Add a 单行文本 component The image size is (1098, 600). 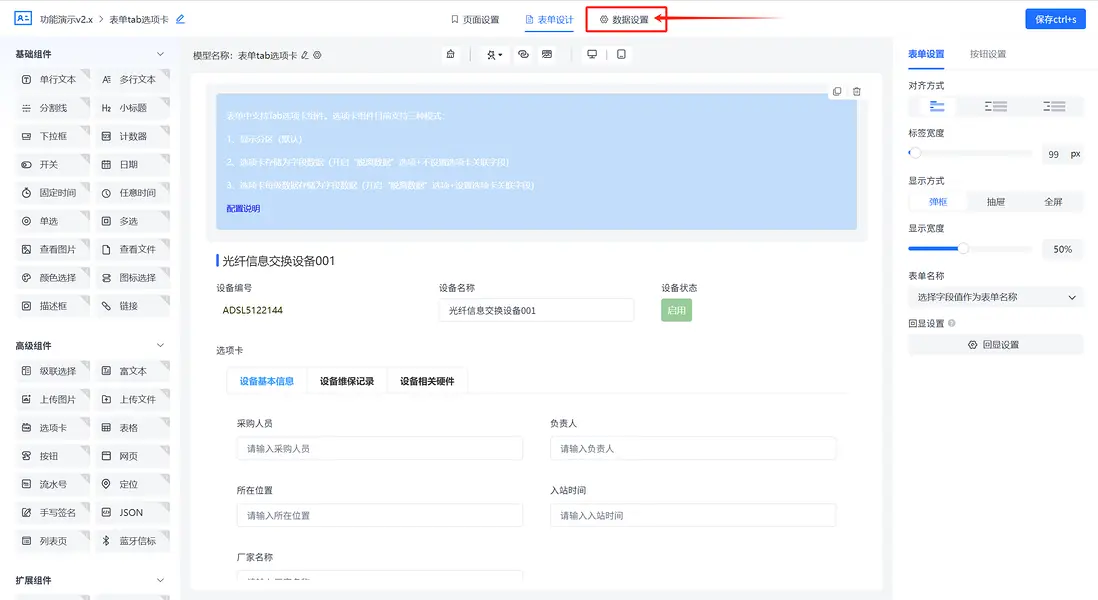(x=53, y=80)
